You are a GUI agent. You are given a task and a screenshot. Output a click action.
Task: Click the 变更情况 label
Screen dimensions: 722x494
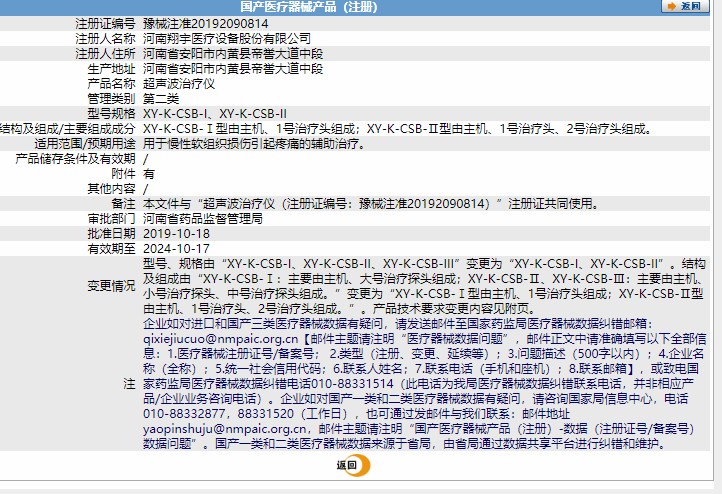point(111,286)
